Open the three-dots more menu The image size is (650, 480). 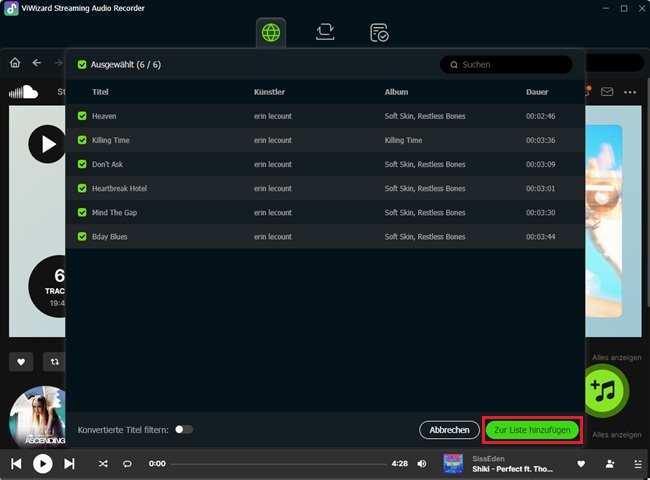tap(630, 92)
